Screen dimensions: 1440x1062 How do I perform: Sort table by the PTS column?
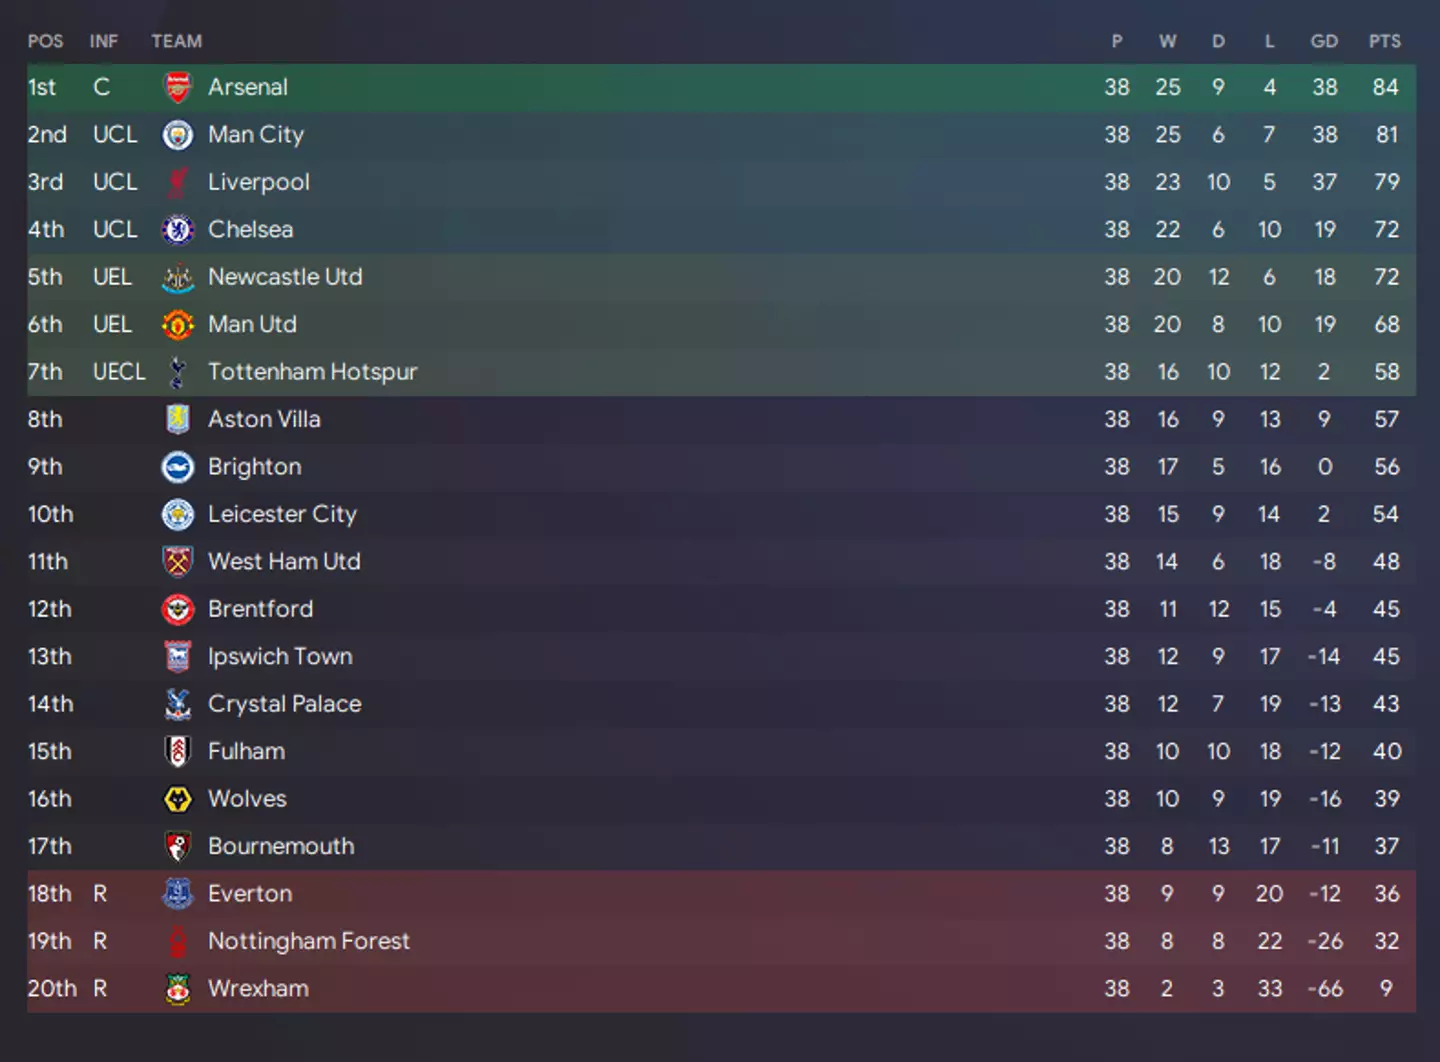pos(1385,41)
